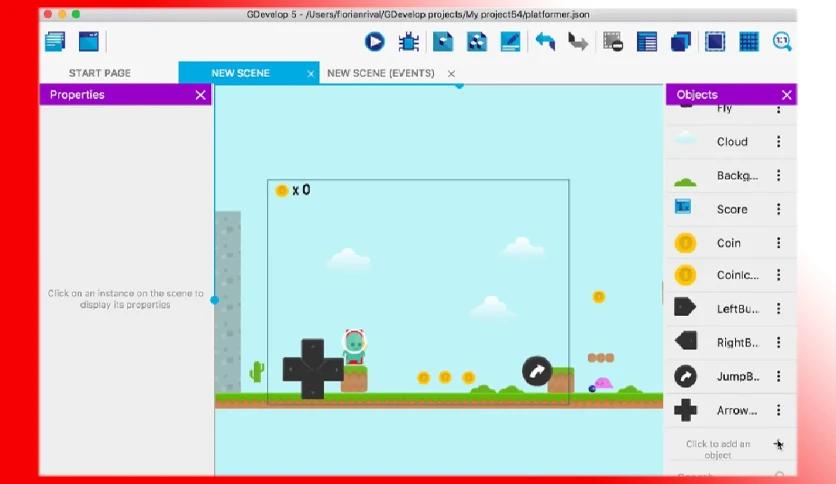Open the Score object's three-dot menu
Screen dimensions: 836x484
click(x=778, y=209)
